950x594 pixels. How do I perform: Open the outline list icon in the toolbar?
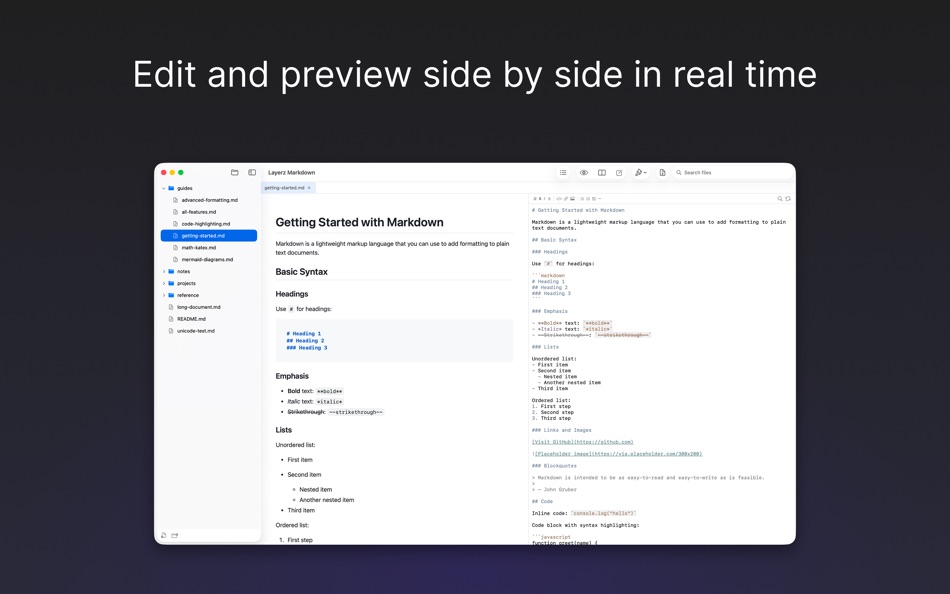pyautogui.click(x=563, y=173)
